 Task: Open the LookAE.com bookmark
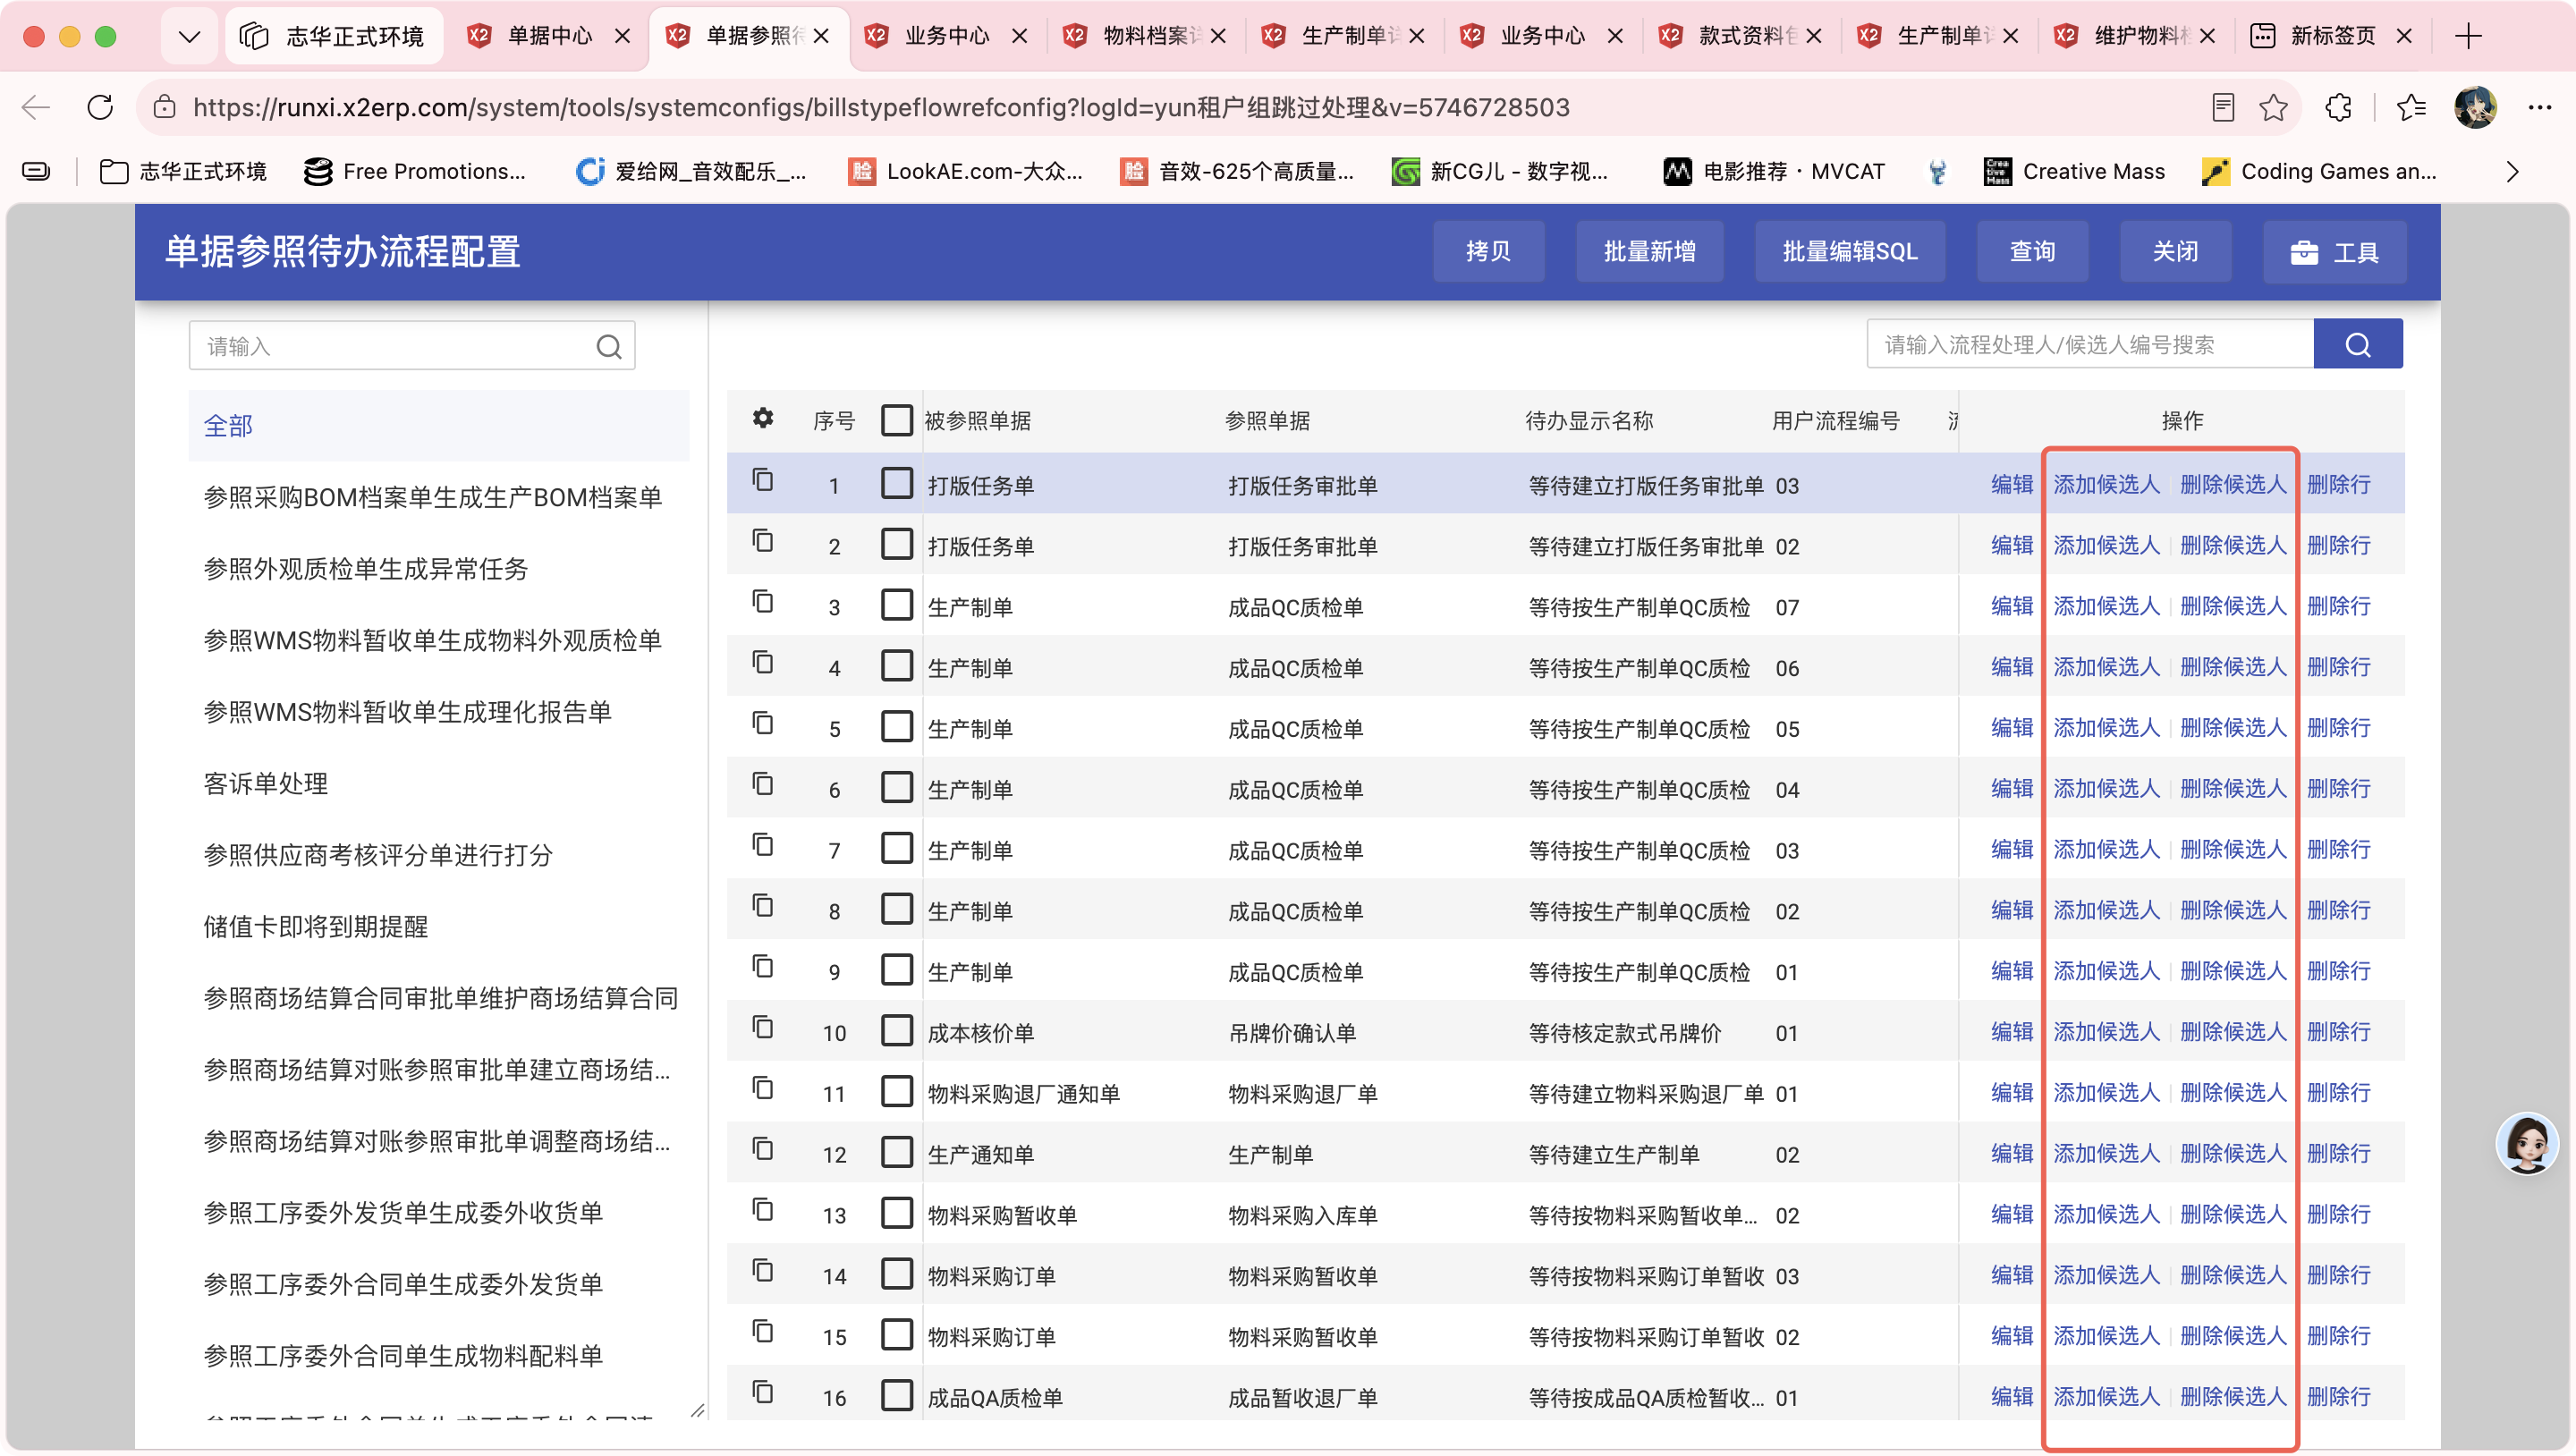click(966, 172)
